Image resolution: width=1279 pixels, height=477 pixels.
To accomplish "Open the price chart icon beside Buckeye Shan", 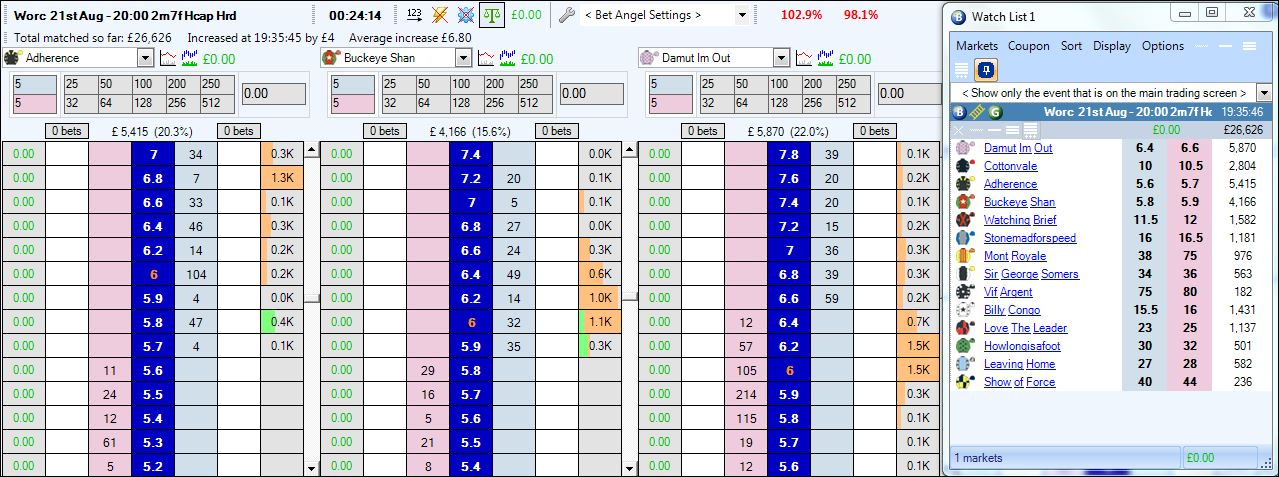I will tap(486, 58).
